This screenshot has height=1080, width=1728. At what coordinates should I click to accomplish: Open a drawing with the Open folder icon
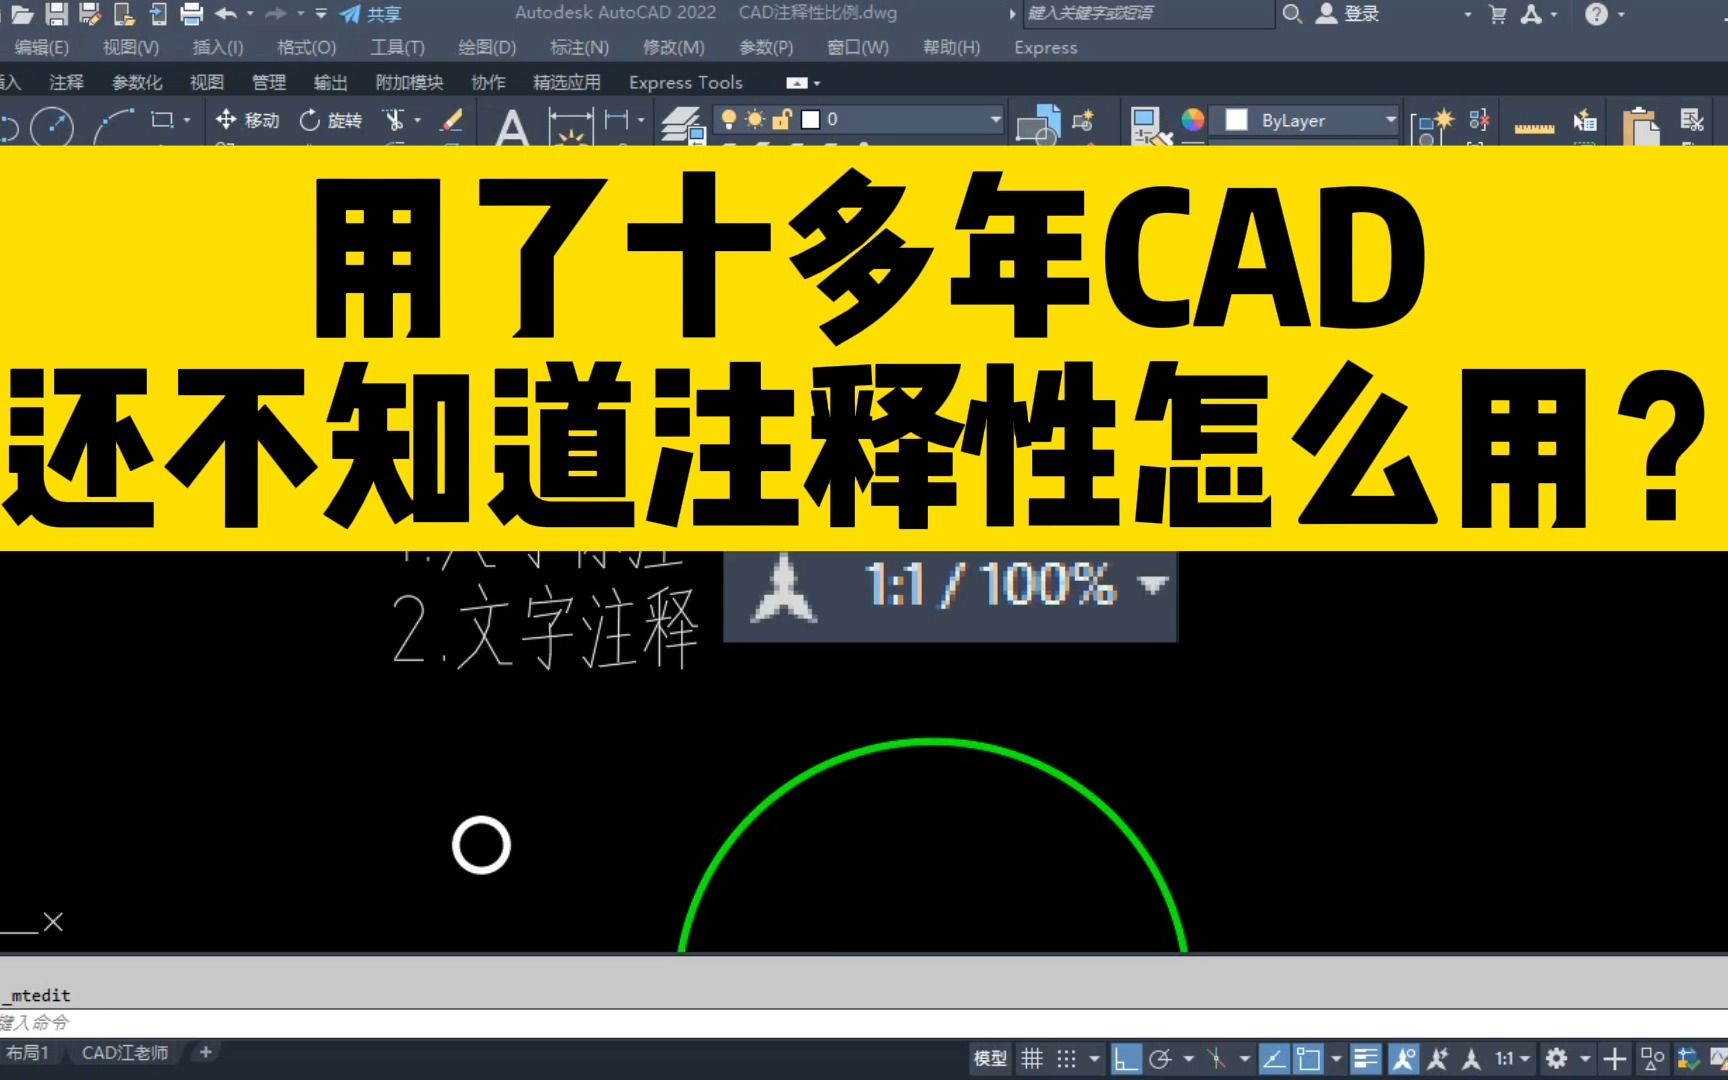pyautogui.click(x=22, y=14)
